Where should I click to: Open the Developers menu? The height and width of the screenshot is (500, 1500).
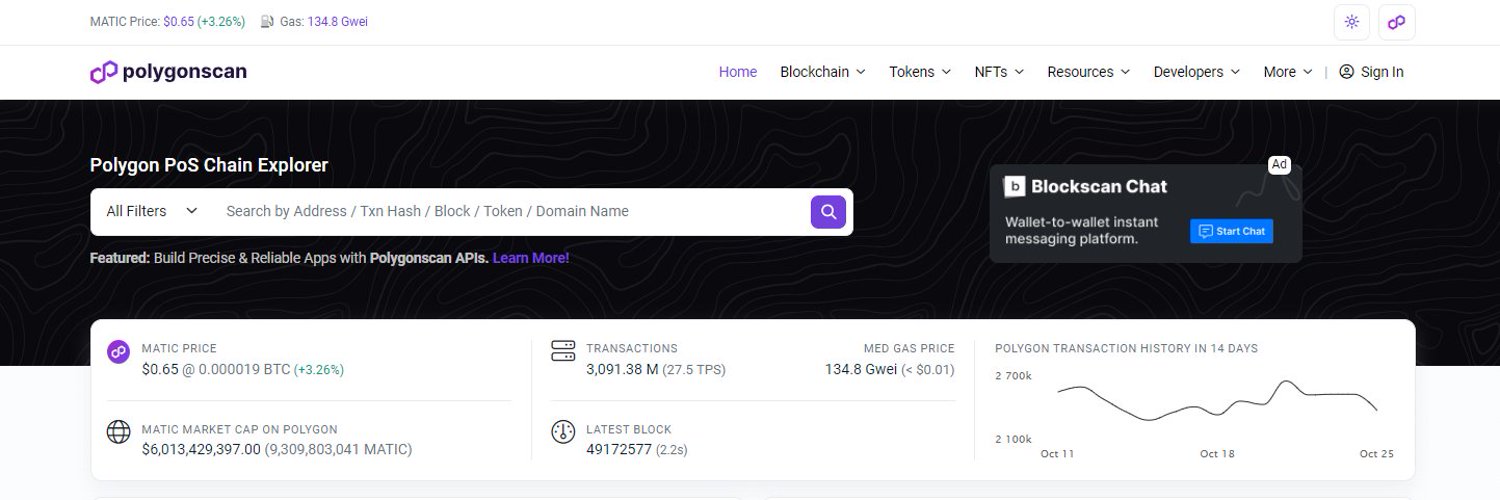(x=1197, y=72)
